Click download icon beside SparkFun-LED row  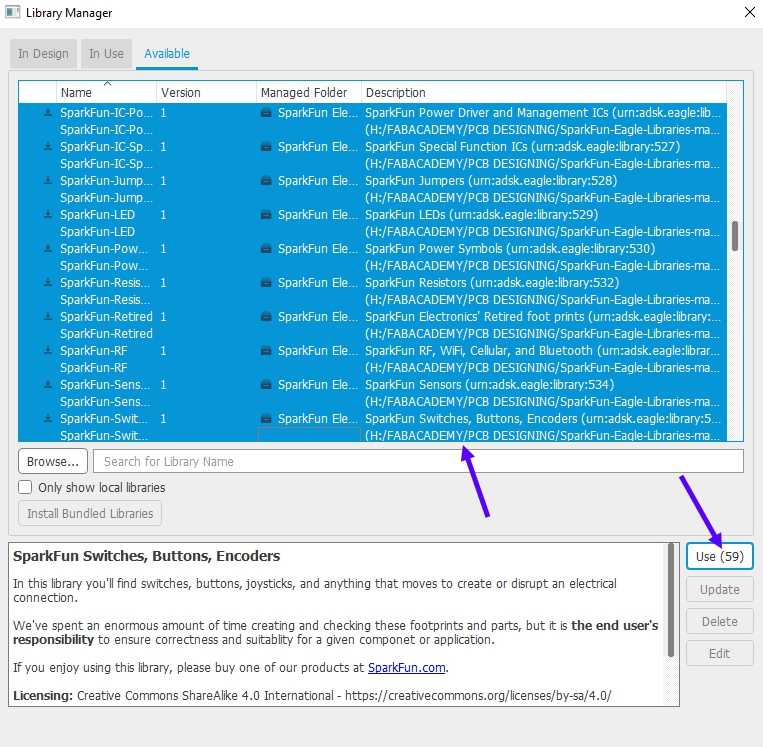click(x=48, y=215)
